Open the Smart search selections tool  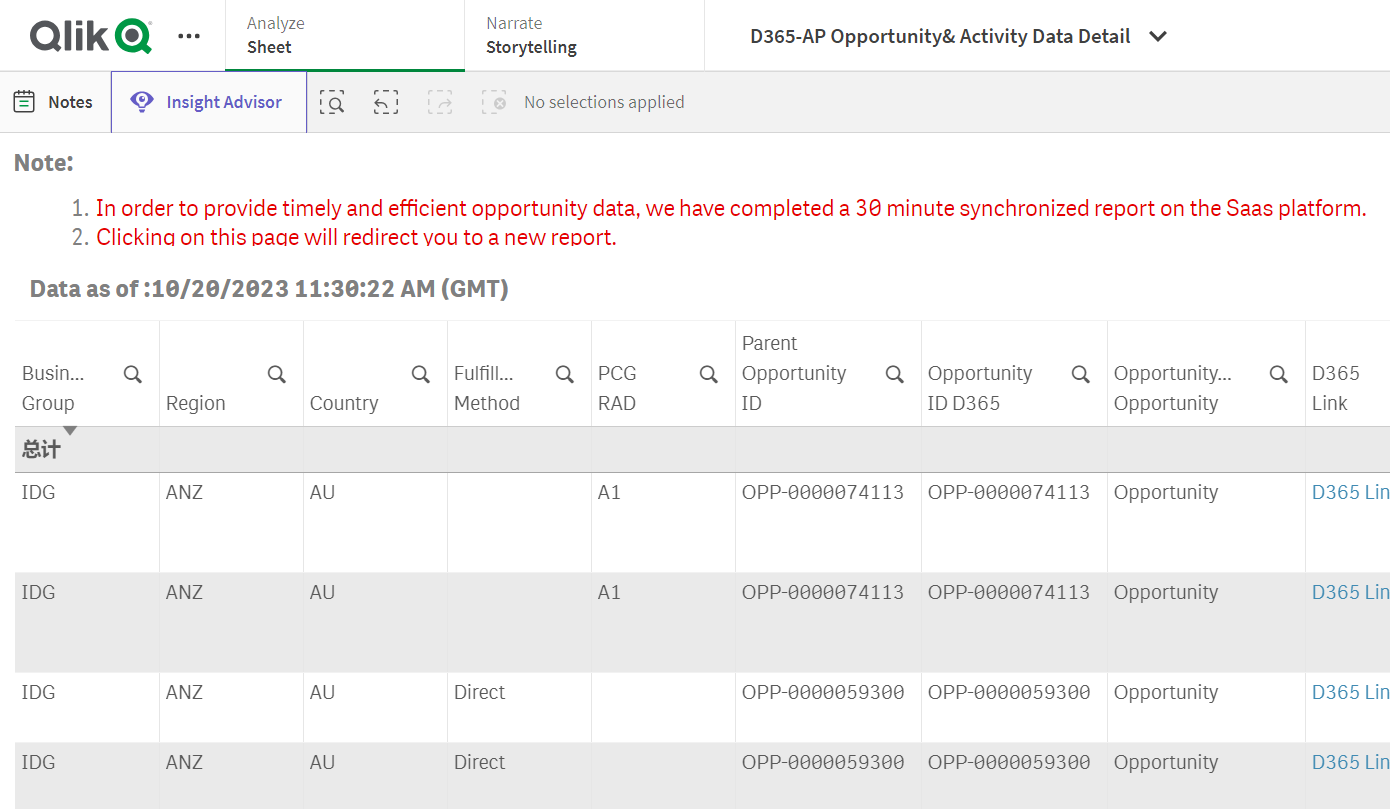pyautogui.click(x=332, y=102)
